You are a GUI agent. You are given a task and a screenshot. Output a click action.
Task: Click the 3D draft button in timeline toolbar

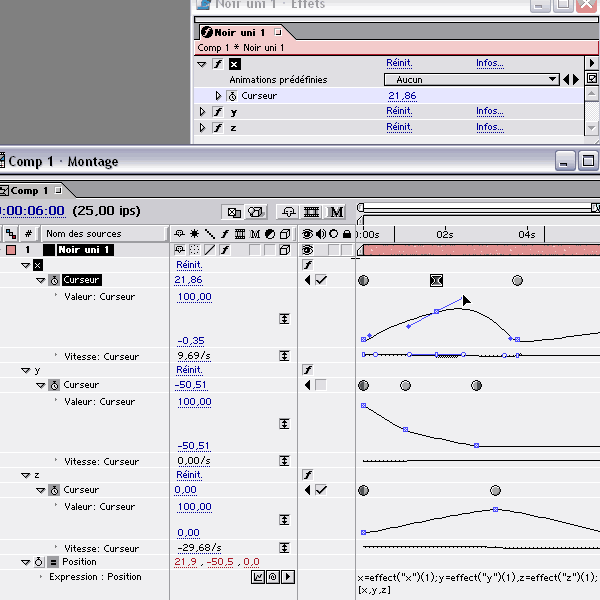[x=255, y=212]
